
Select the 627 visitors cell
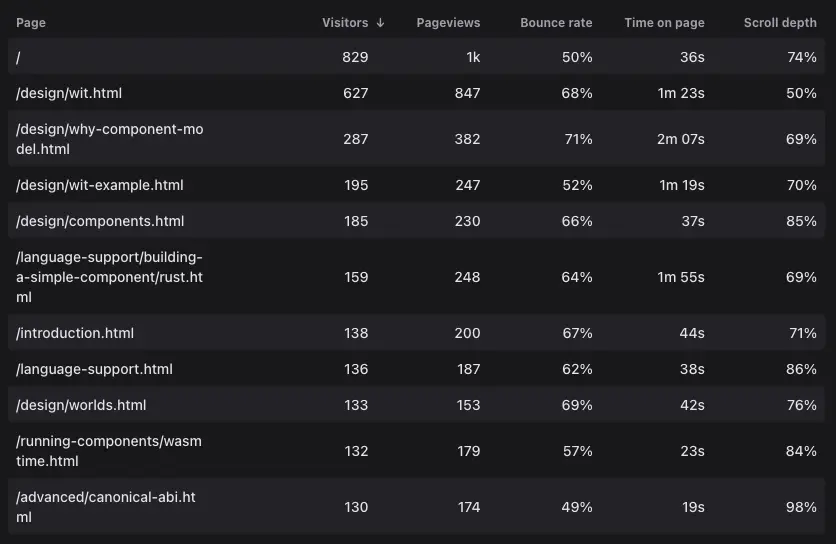356,93
